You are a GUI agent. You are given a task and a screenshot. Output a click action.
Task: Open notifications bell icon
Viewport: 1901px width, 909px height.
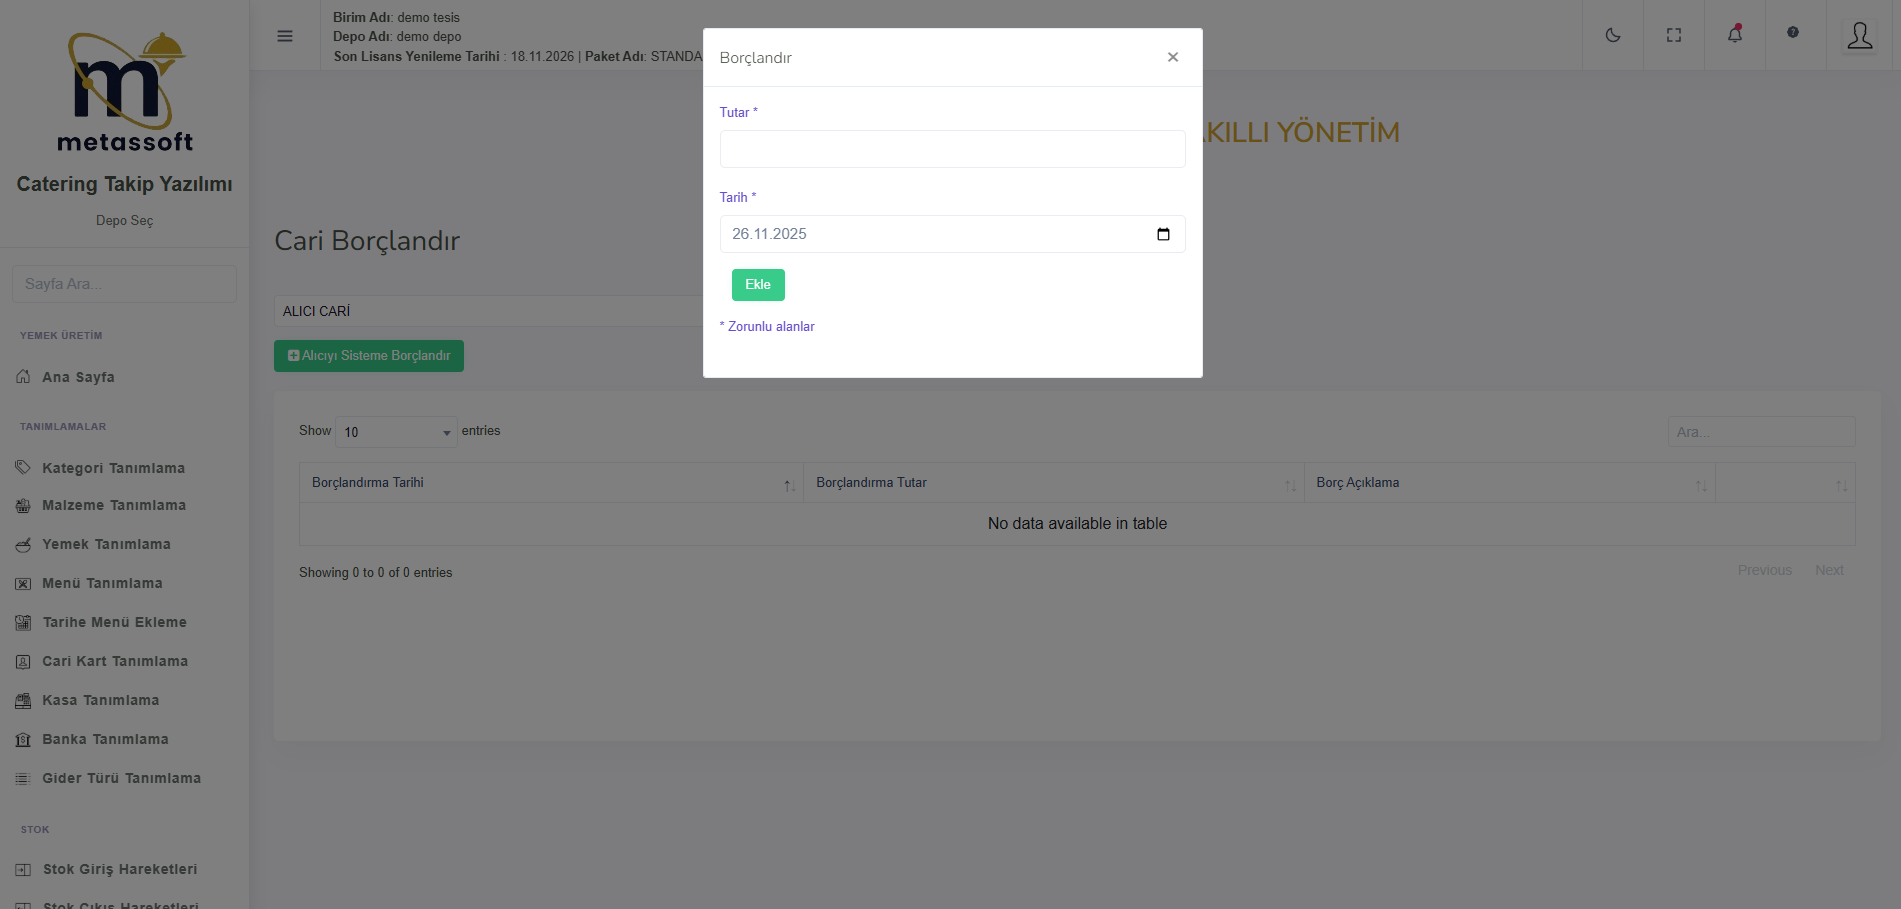[1735, 34]
